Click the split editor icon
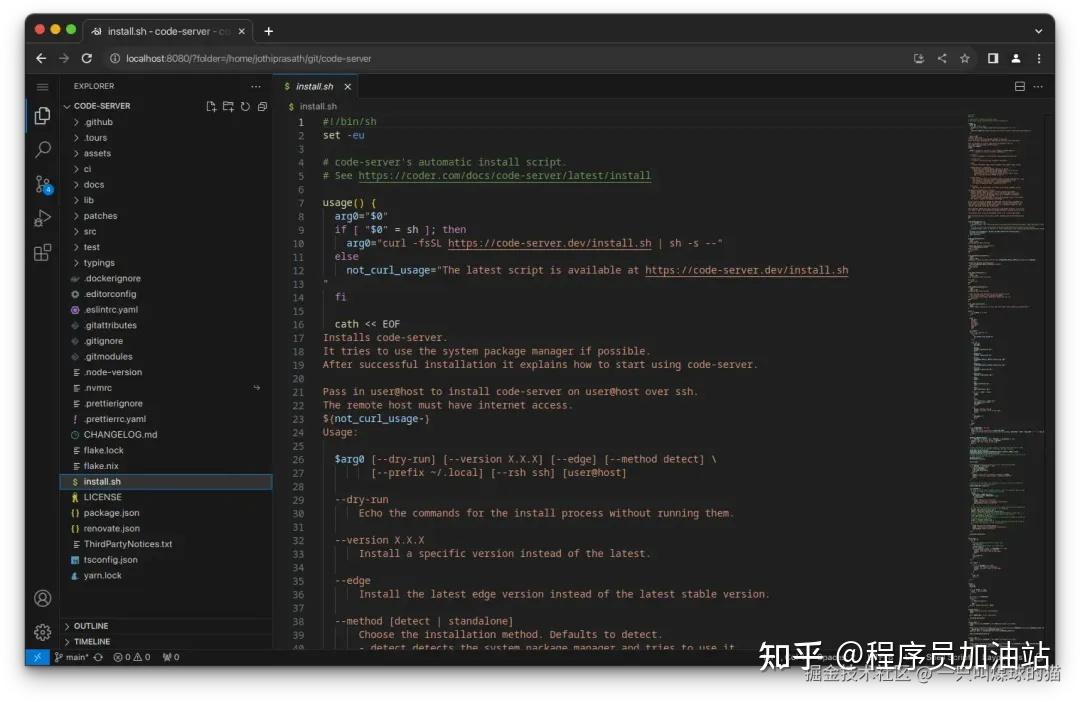Screen dimensions: 1080x702 [1020, 87]
